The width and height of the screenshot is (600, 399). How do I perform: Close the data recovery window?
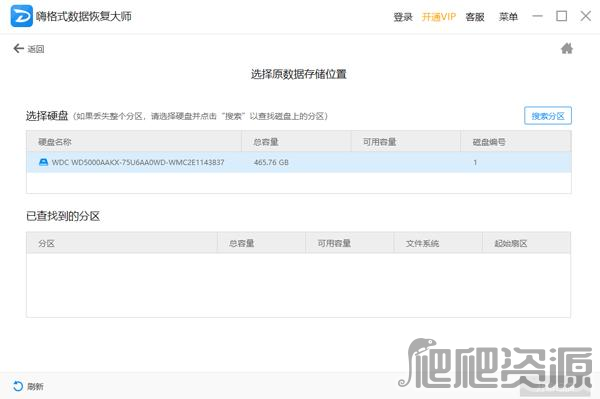[x=585, y=16]
